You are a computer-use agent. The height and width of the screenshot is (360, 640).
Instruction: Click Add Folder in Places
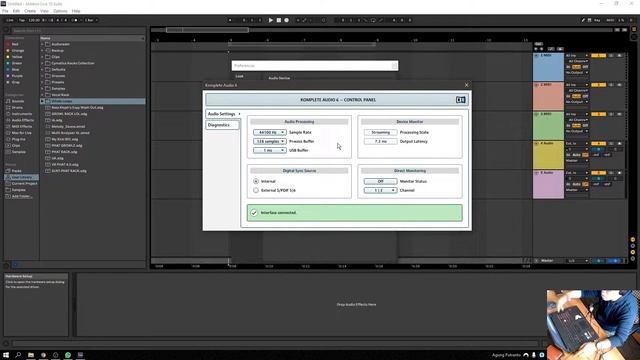click(x=22, y=196)
